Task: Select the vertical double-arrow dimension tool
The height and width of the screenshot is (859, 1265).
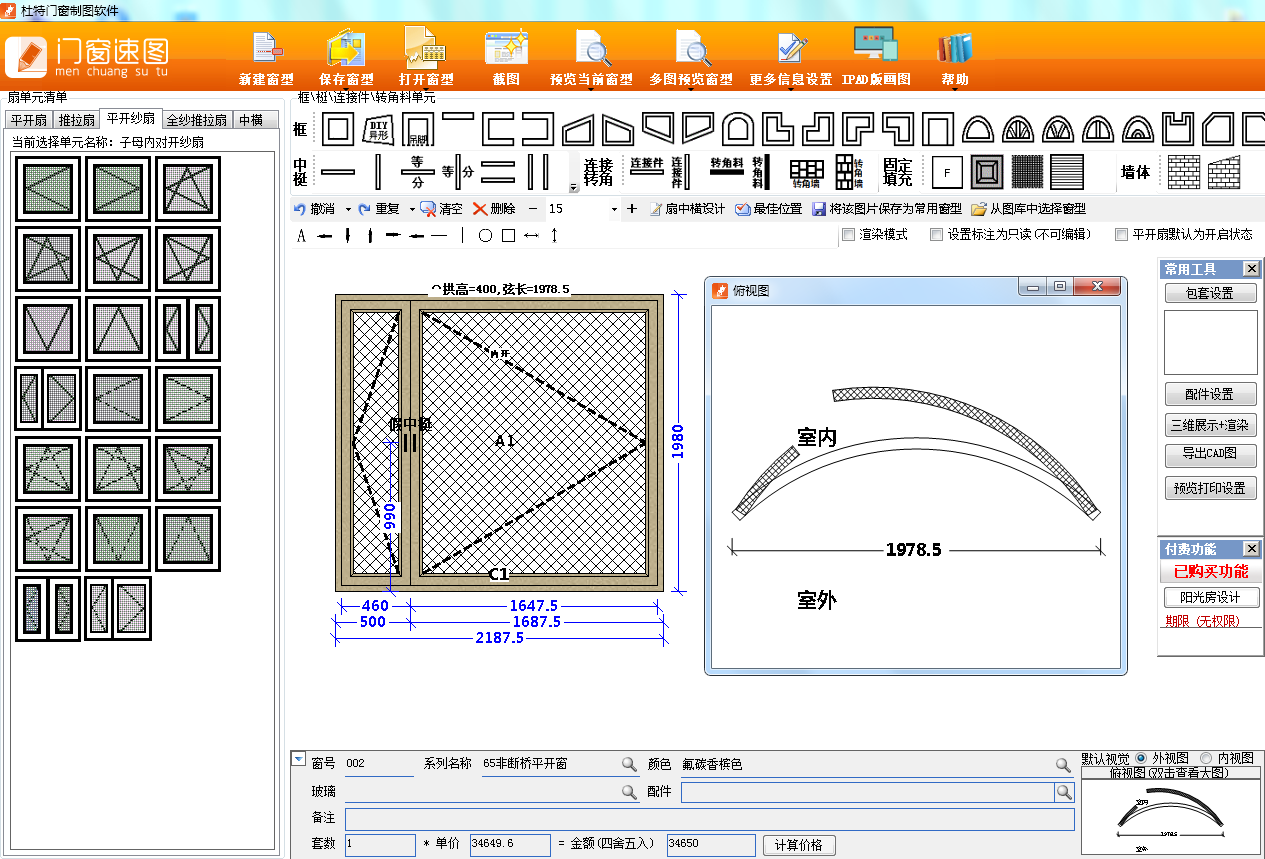Action: click(555, 236)
